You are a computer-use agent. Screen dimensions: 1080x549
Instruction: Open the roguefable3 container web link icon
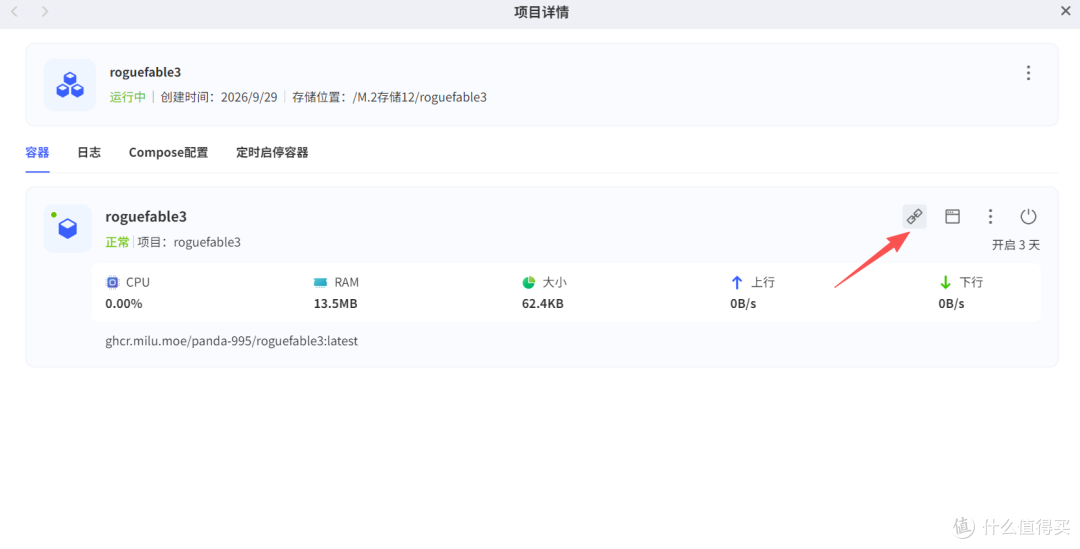coord(914,216)
